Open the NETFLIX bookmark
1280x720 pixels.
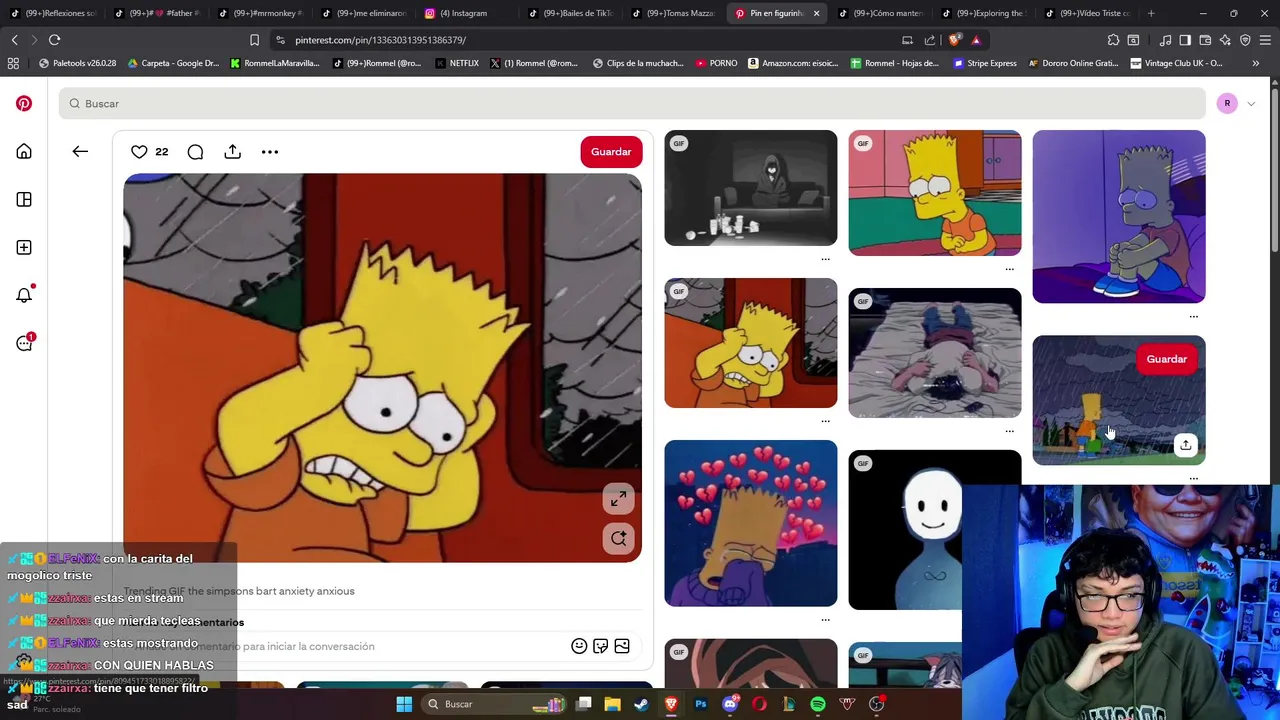click(x=456, y=63)
